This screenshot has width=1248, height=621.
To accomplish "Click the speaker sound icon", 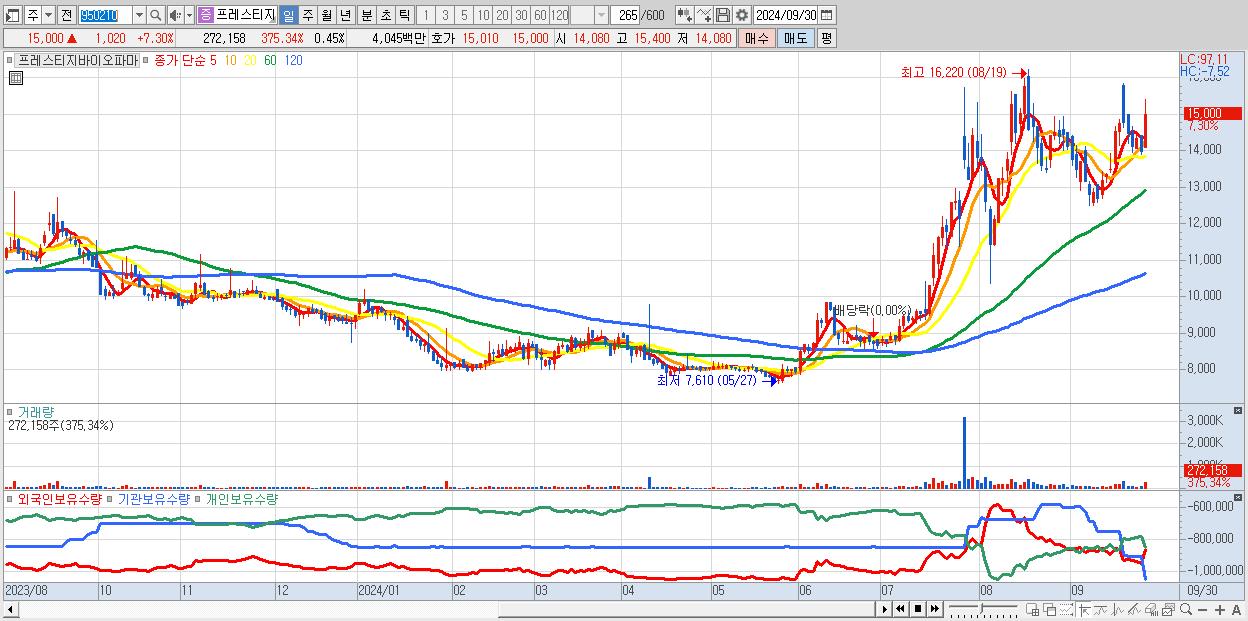I will [x=175, y=15].
